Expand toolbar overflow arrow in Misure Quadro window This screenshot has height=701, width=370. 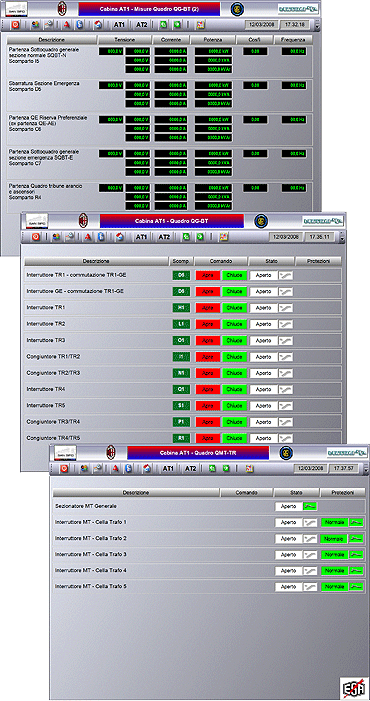(x=318, y=25)
